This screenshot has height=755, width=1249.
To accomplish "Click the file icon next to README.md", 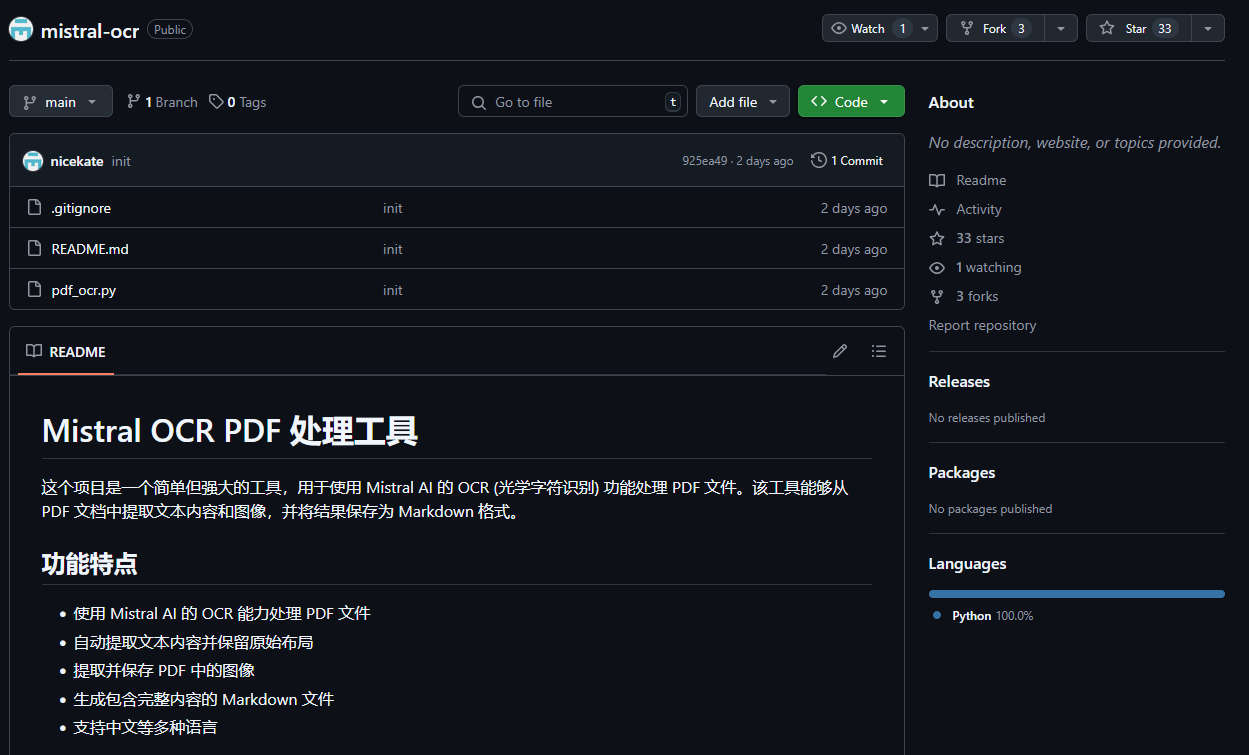I will (33, 249).
